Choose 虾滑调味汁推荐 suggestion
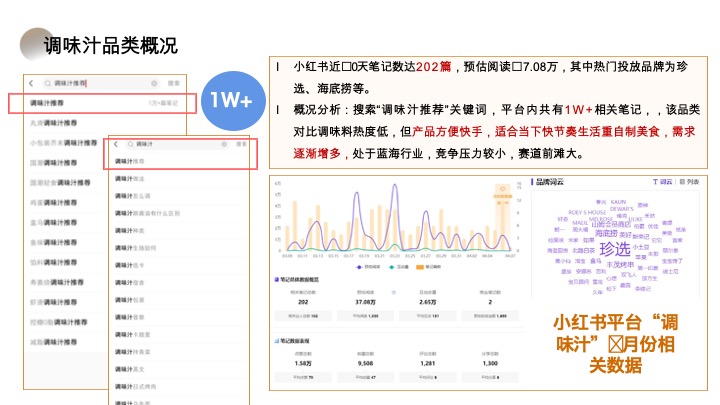Screen dimensions: 720x405 53,302
